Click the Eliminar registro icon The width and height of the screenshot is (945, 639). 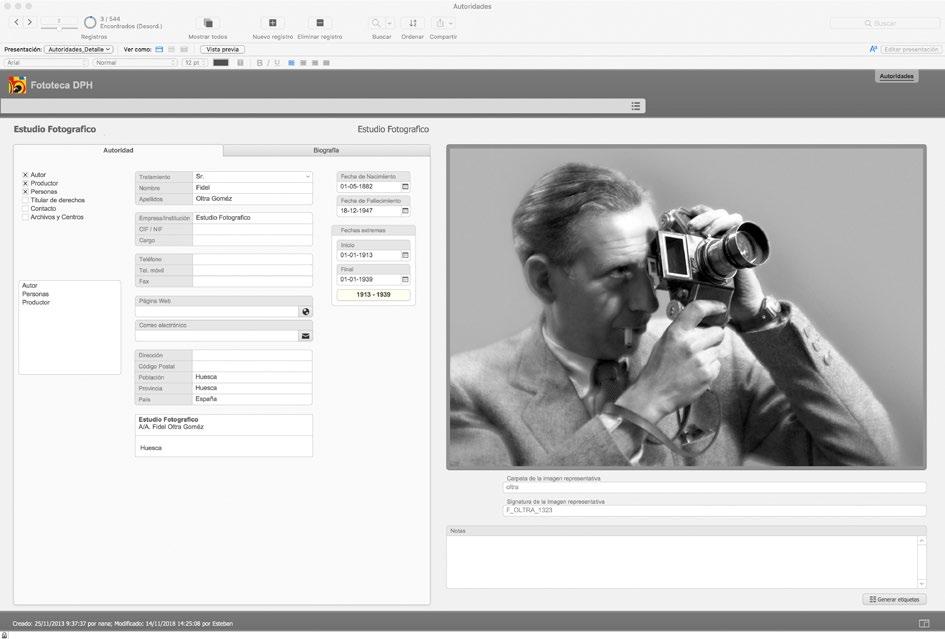320,23
